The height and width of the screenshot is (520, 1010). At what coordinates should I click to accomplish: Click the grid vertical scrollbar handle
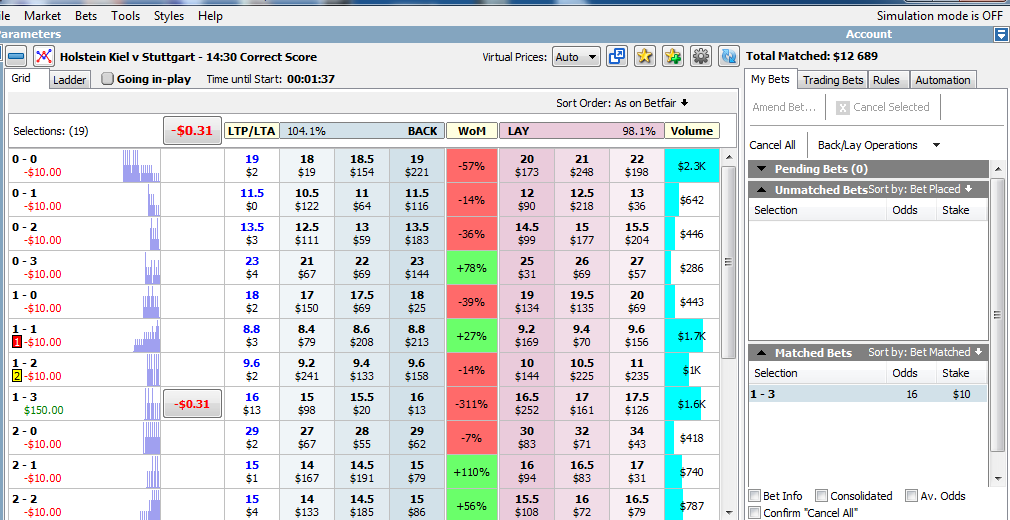(729, 262)
